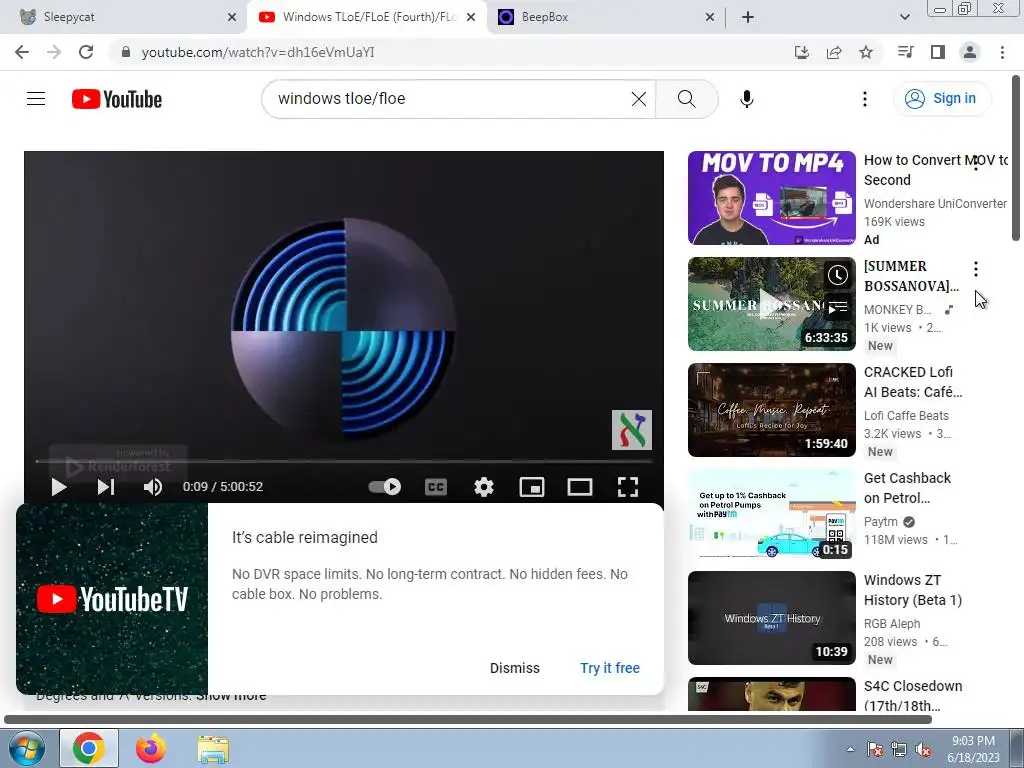Seek on the video progress bar
The height and width of the screenshot is (768, 1024).
pos(344,461)
